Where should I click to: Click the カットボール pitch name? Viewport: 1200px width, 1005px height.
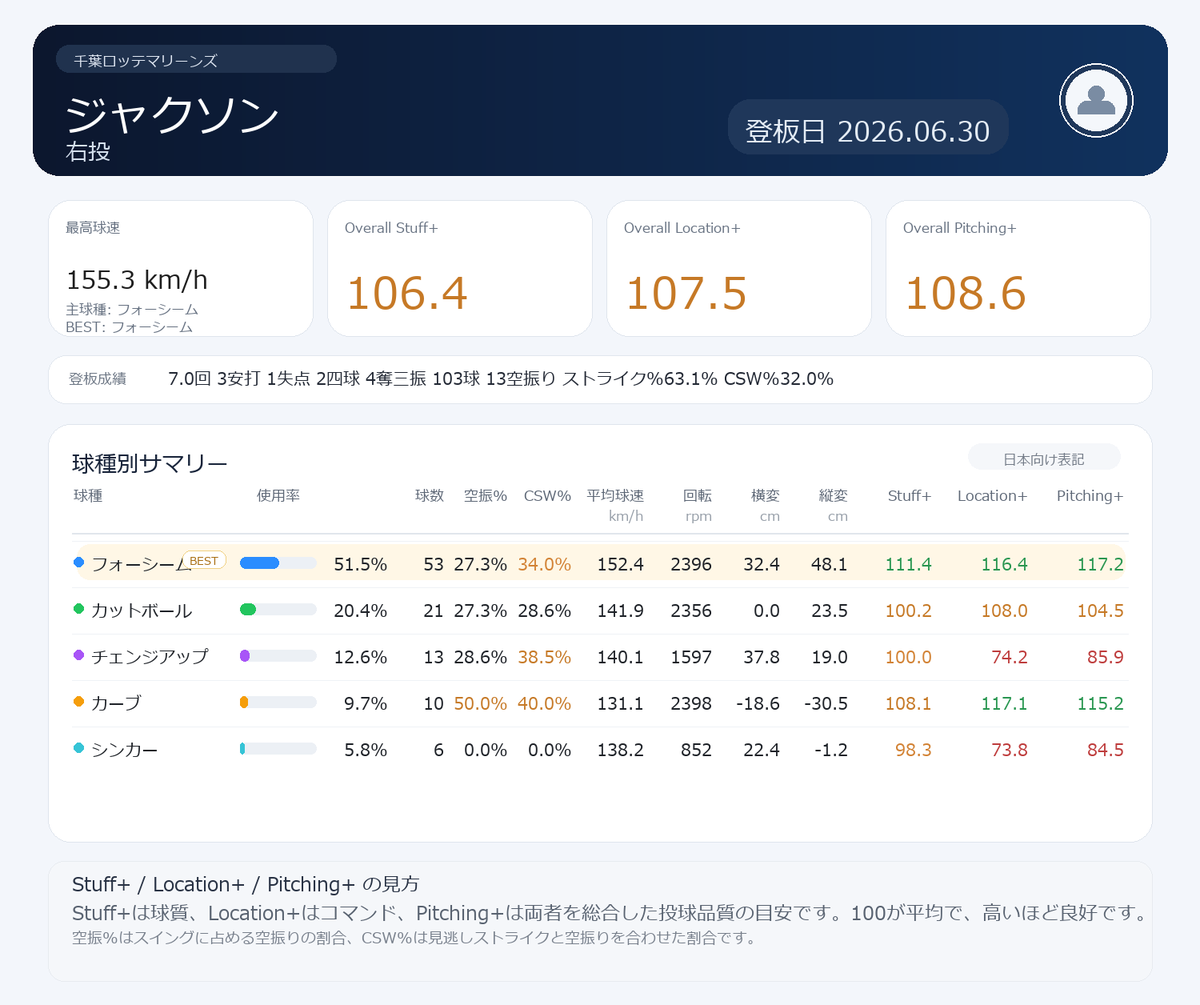tap(141, 610)
